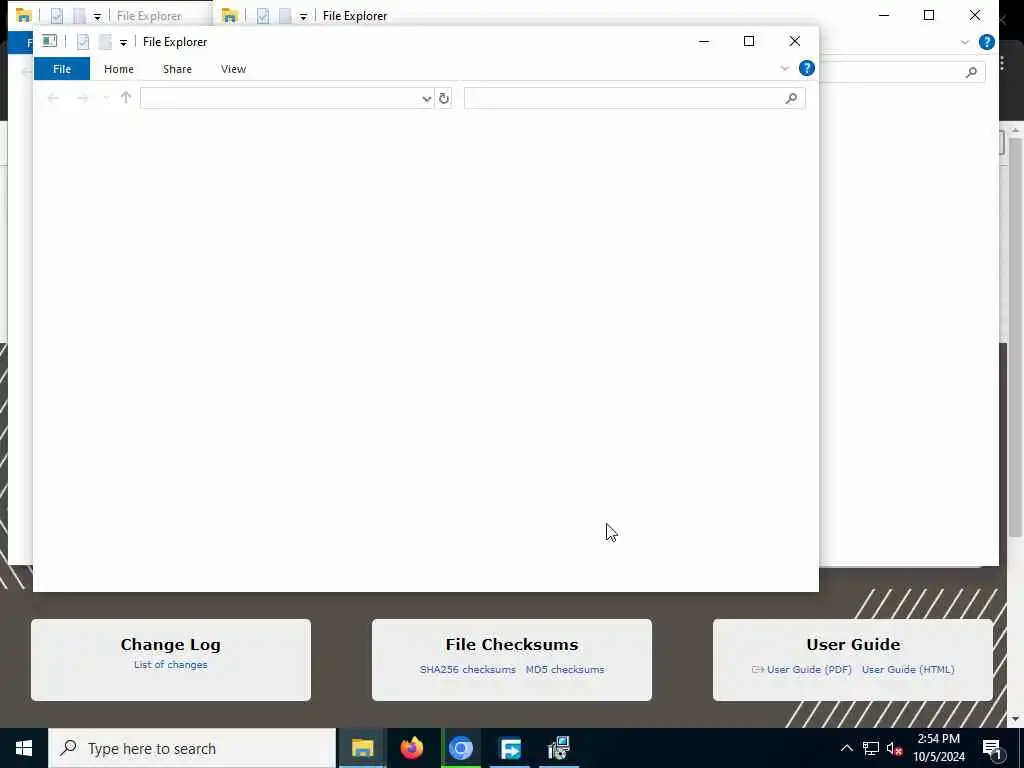Open the MD5 checksums link
The width and height of the screenshot is (1024, 768).
pos(565,669)
